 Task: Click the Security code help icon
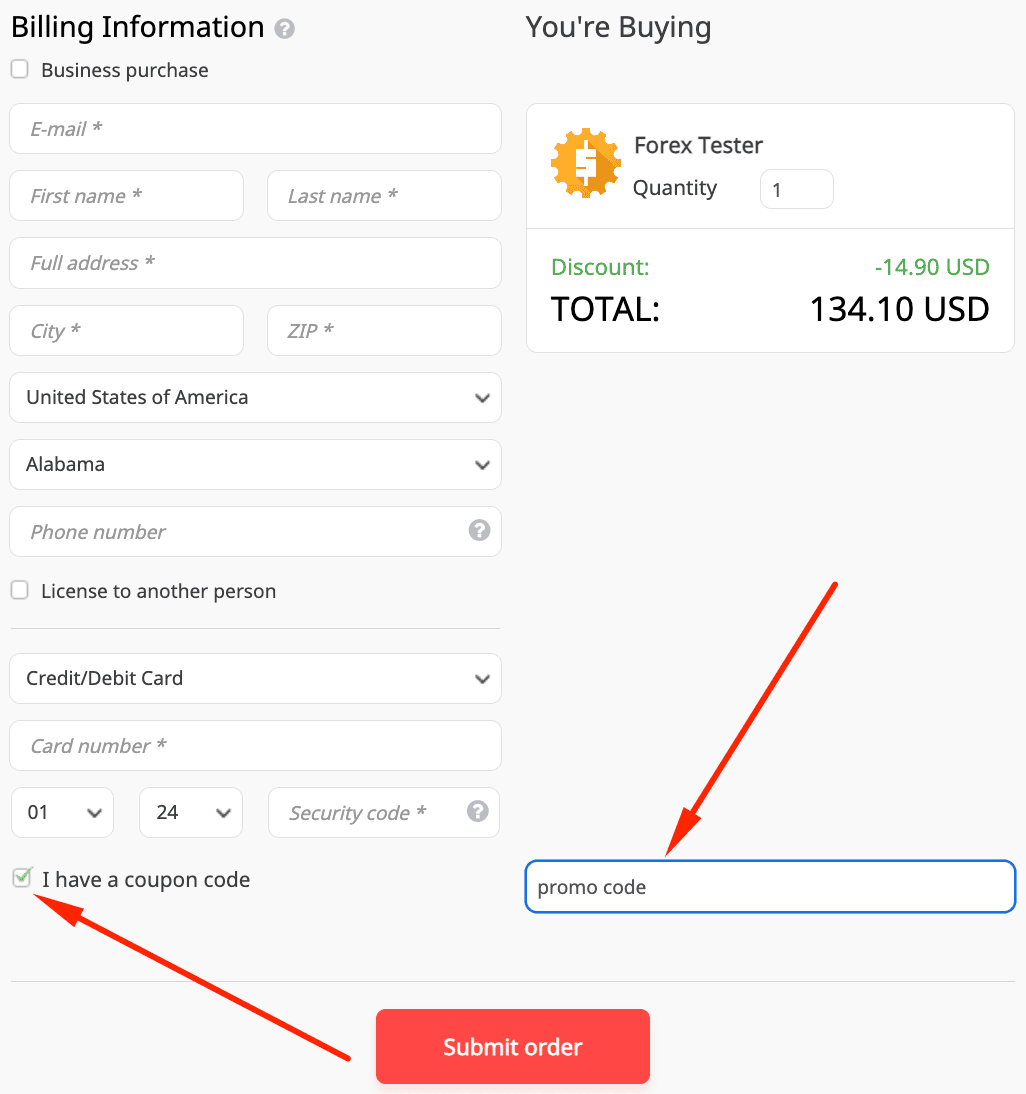(477, 812)
